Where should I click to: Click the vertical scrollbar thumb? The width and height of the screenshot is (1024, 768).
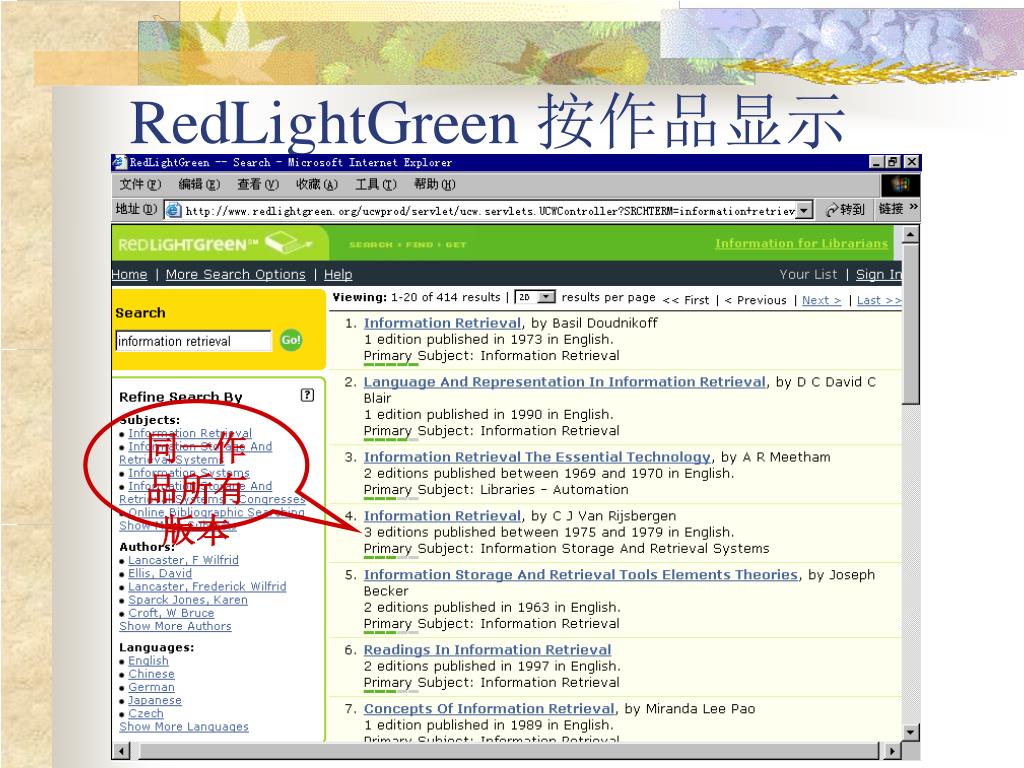(911, 324)
